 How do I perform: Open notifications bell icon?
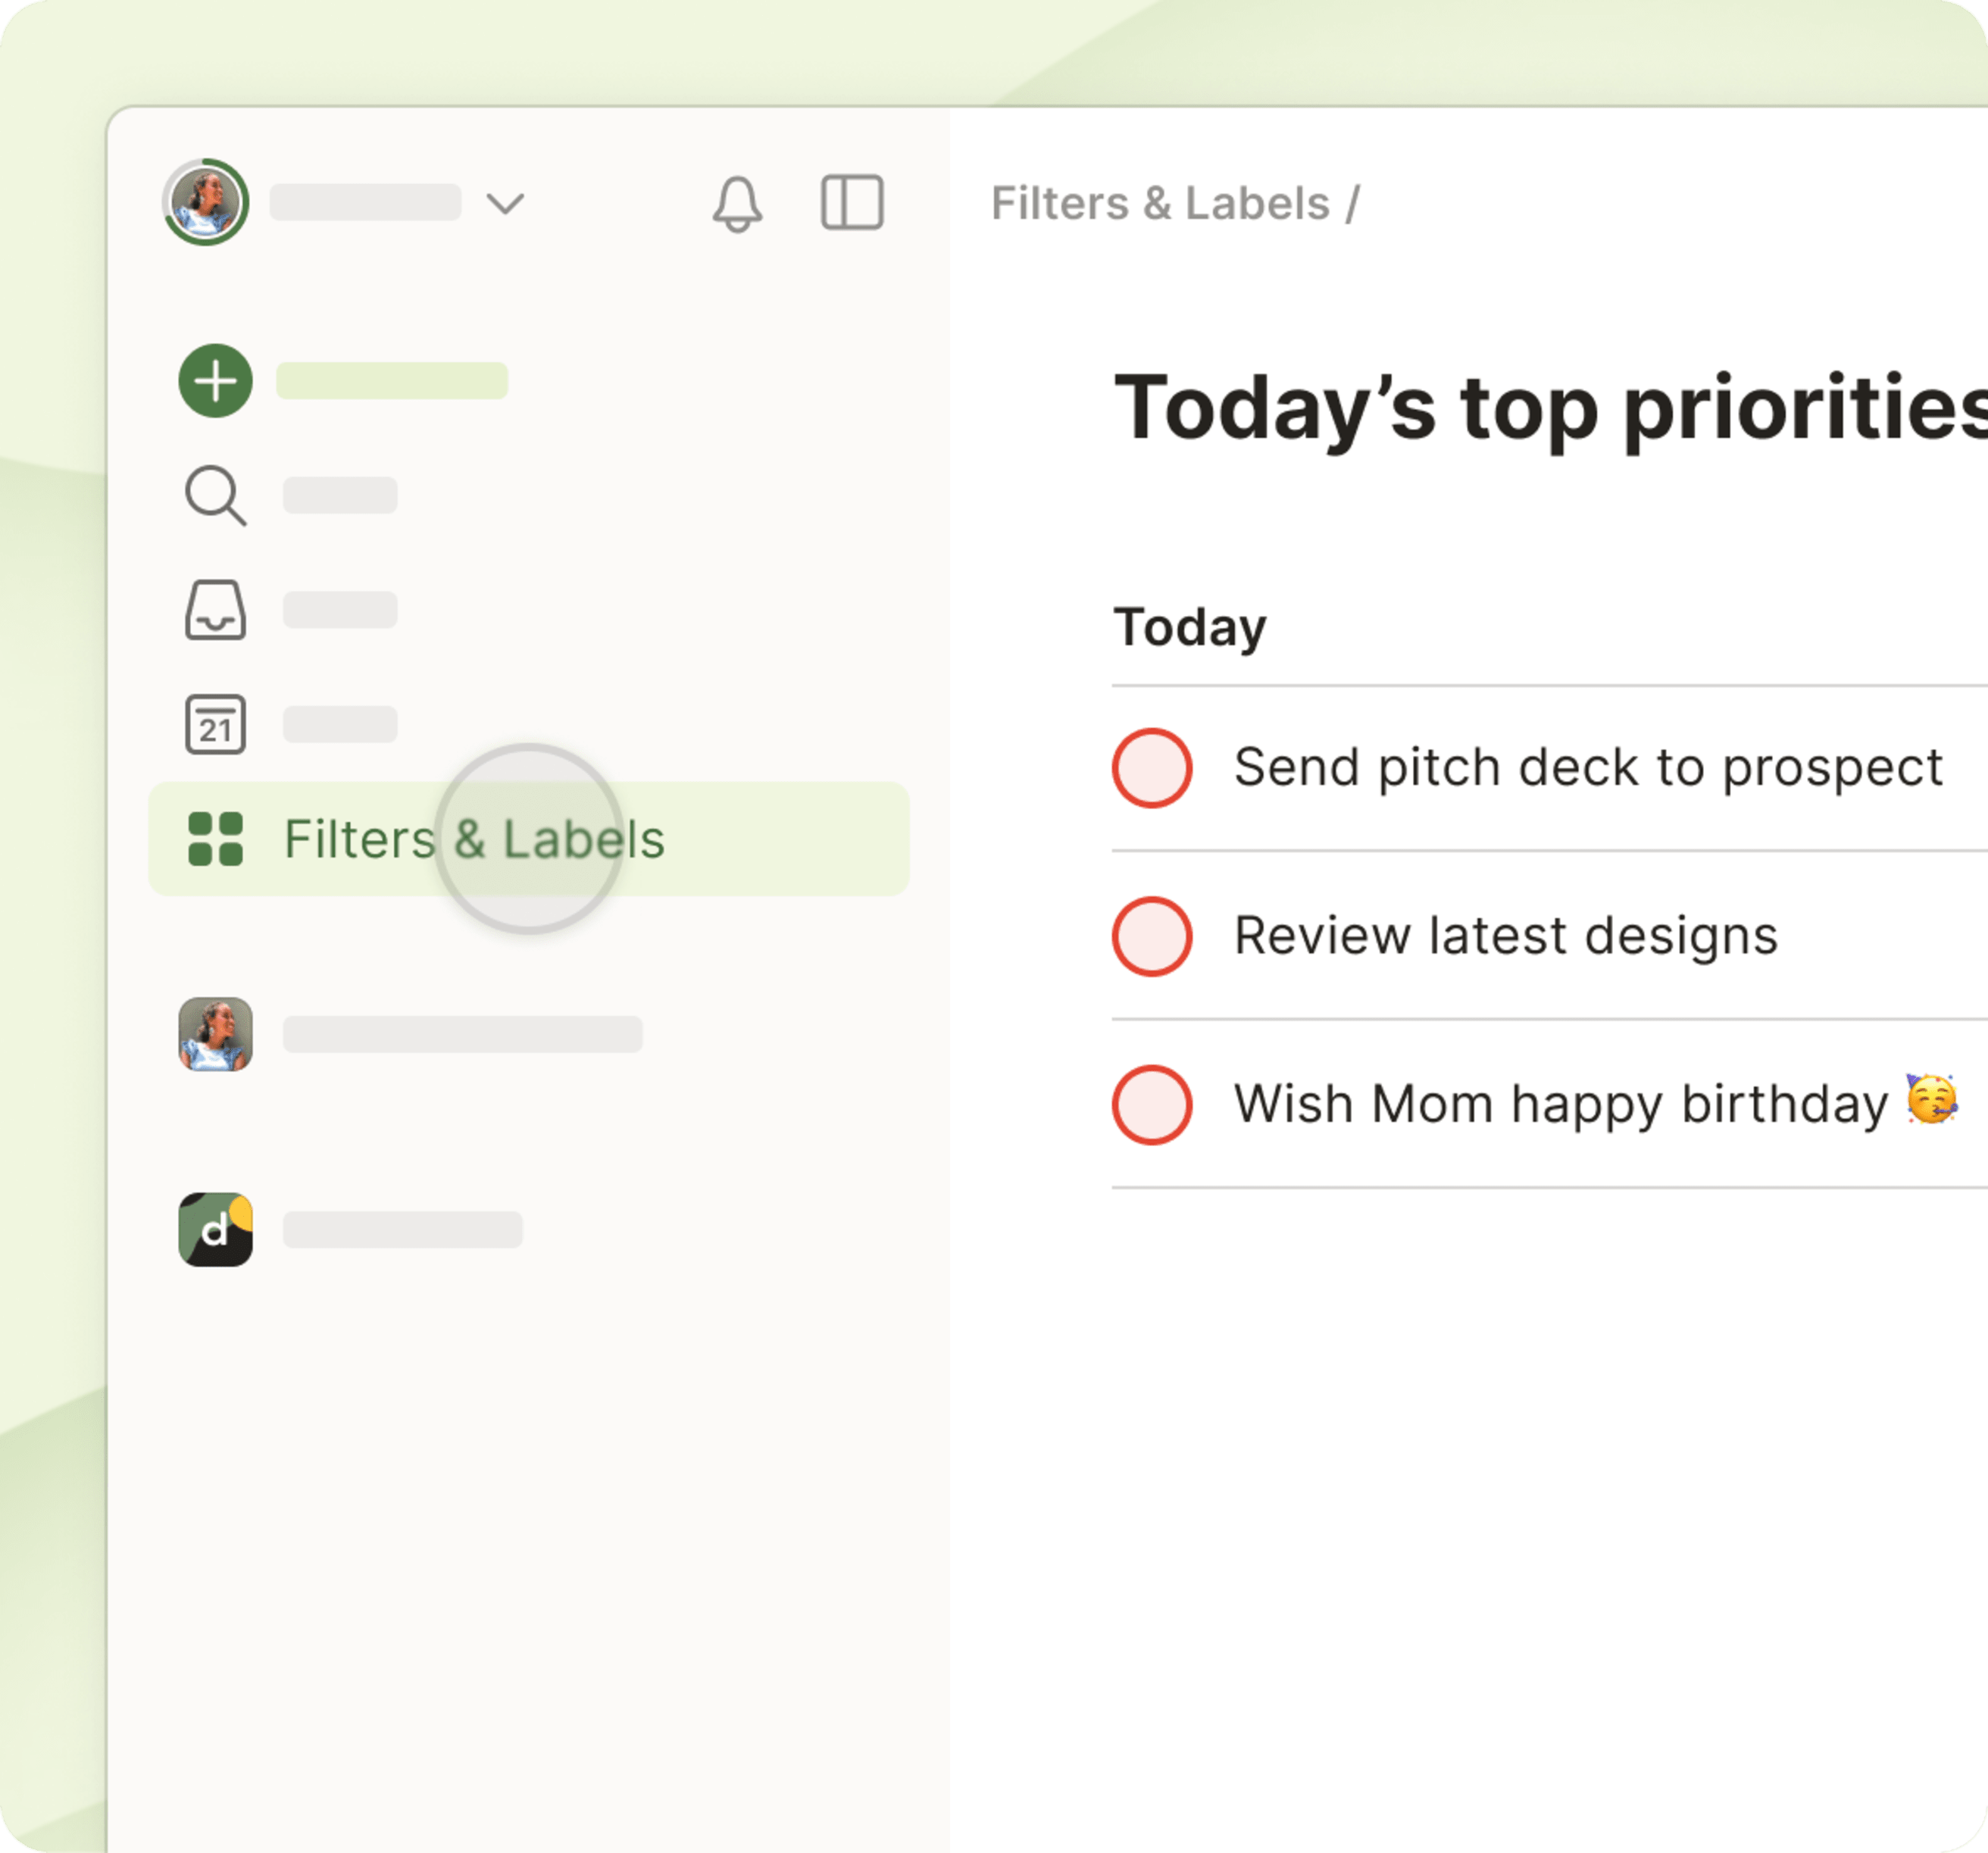pos(737,204)
